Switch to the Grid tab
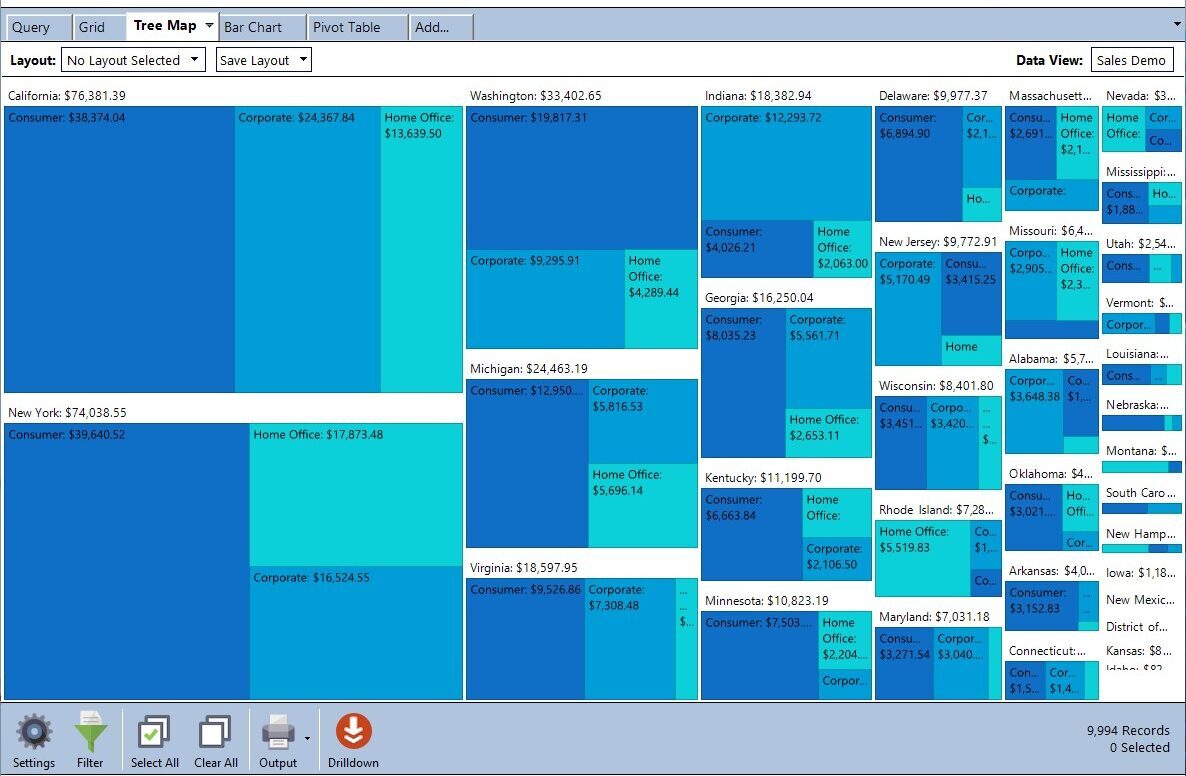 (x=91, y=27)
